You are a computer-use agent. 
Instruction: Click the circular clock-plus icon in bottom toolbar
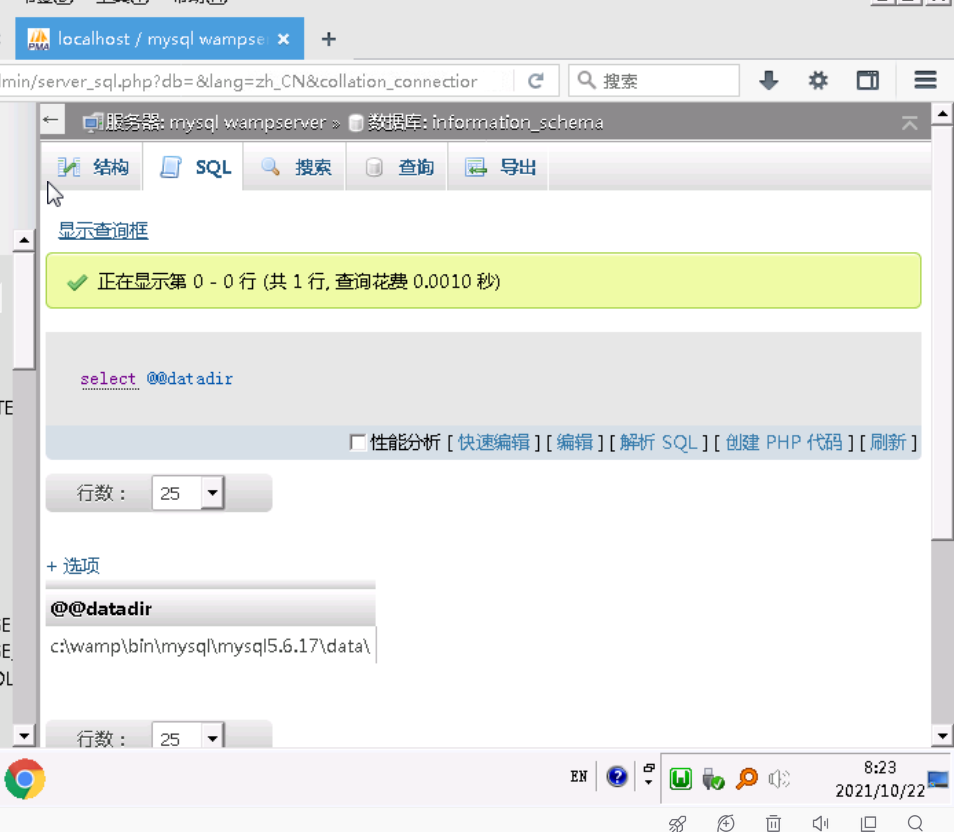point(725,823)
